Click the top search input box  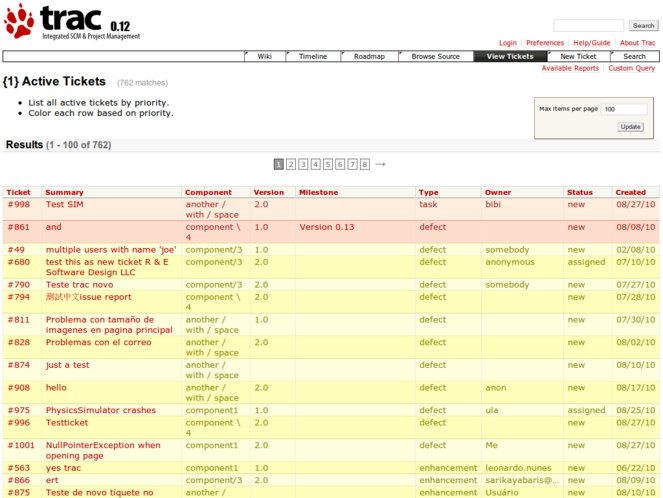pyautogui.click(x=588, y=26)
